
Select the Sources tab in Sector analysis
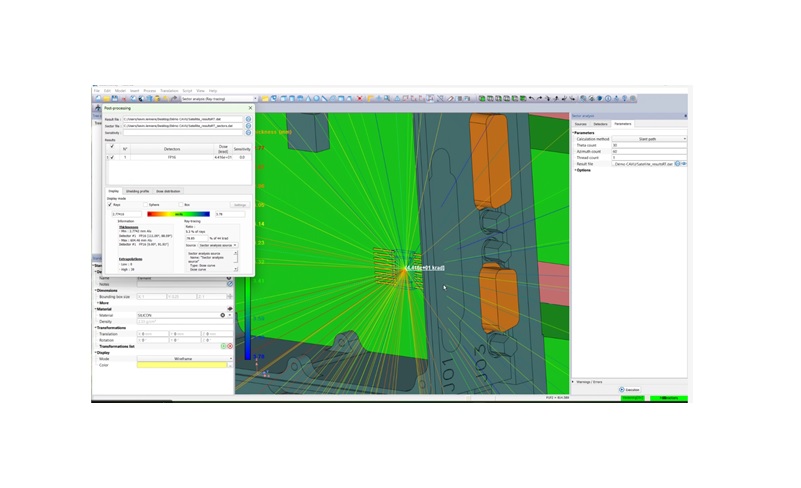(x=581, y=124)
